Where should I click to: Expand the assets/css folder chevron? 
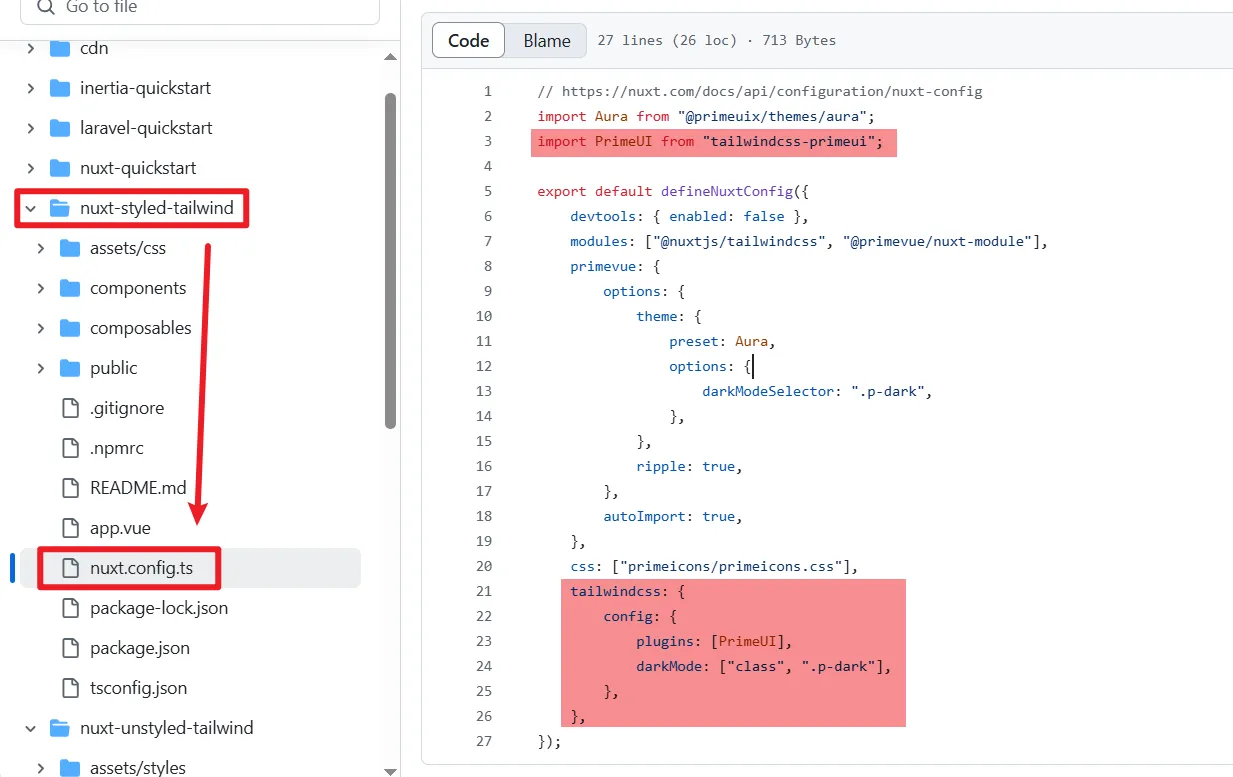[x=40, y=248]
